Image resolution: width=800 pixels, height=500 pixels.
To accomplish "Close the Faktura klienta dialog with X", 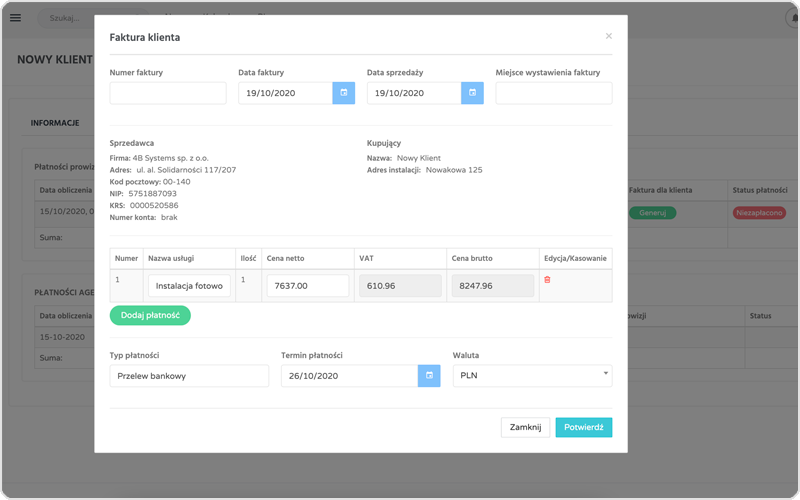I will (x=608, y=36).
